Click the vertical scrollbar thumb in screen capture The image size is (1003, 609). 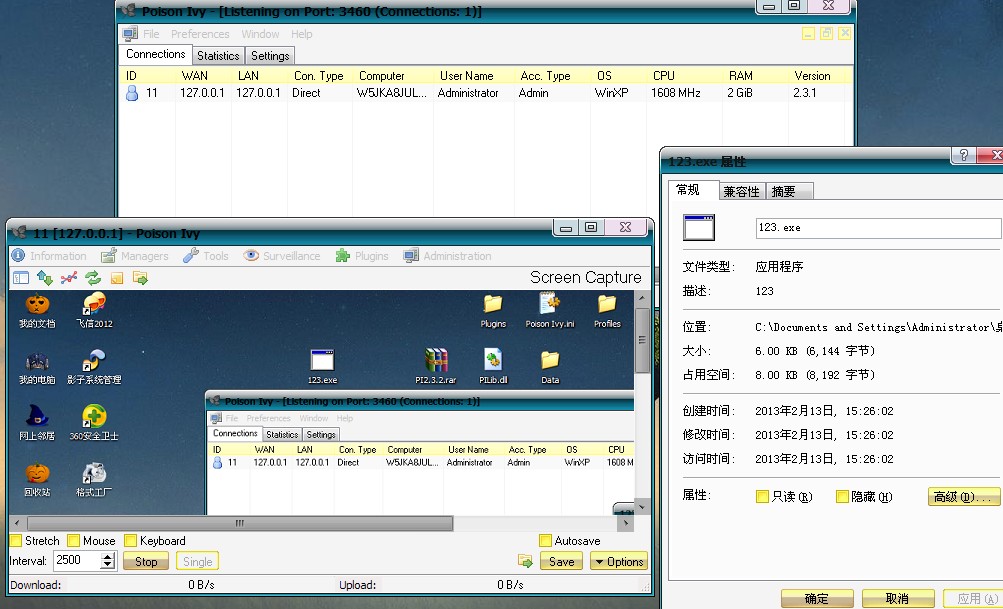point(642,340)
